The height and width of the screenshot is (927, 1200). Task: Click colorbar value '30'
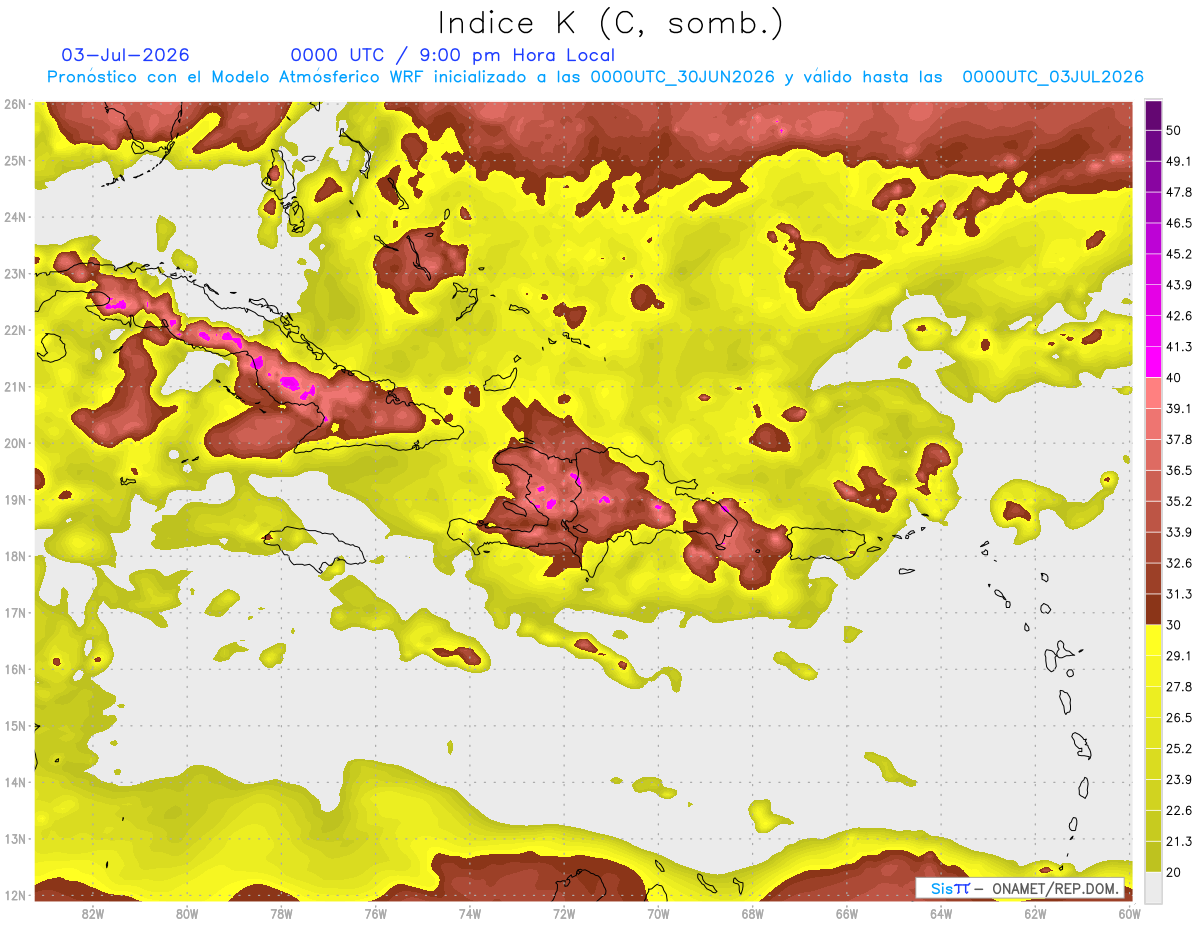[x=1173, y=625]
